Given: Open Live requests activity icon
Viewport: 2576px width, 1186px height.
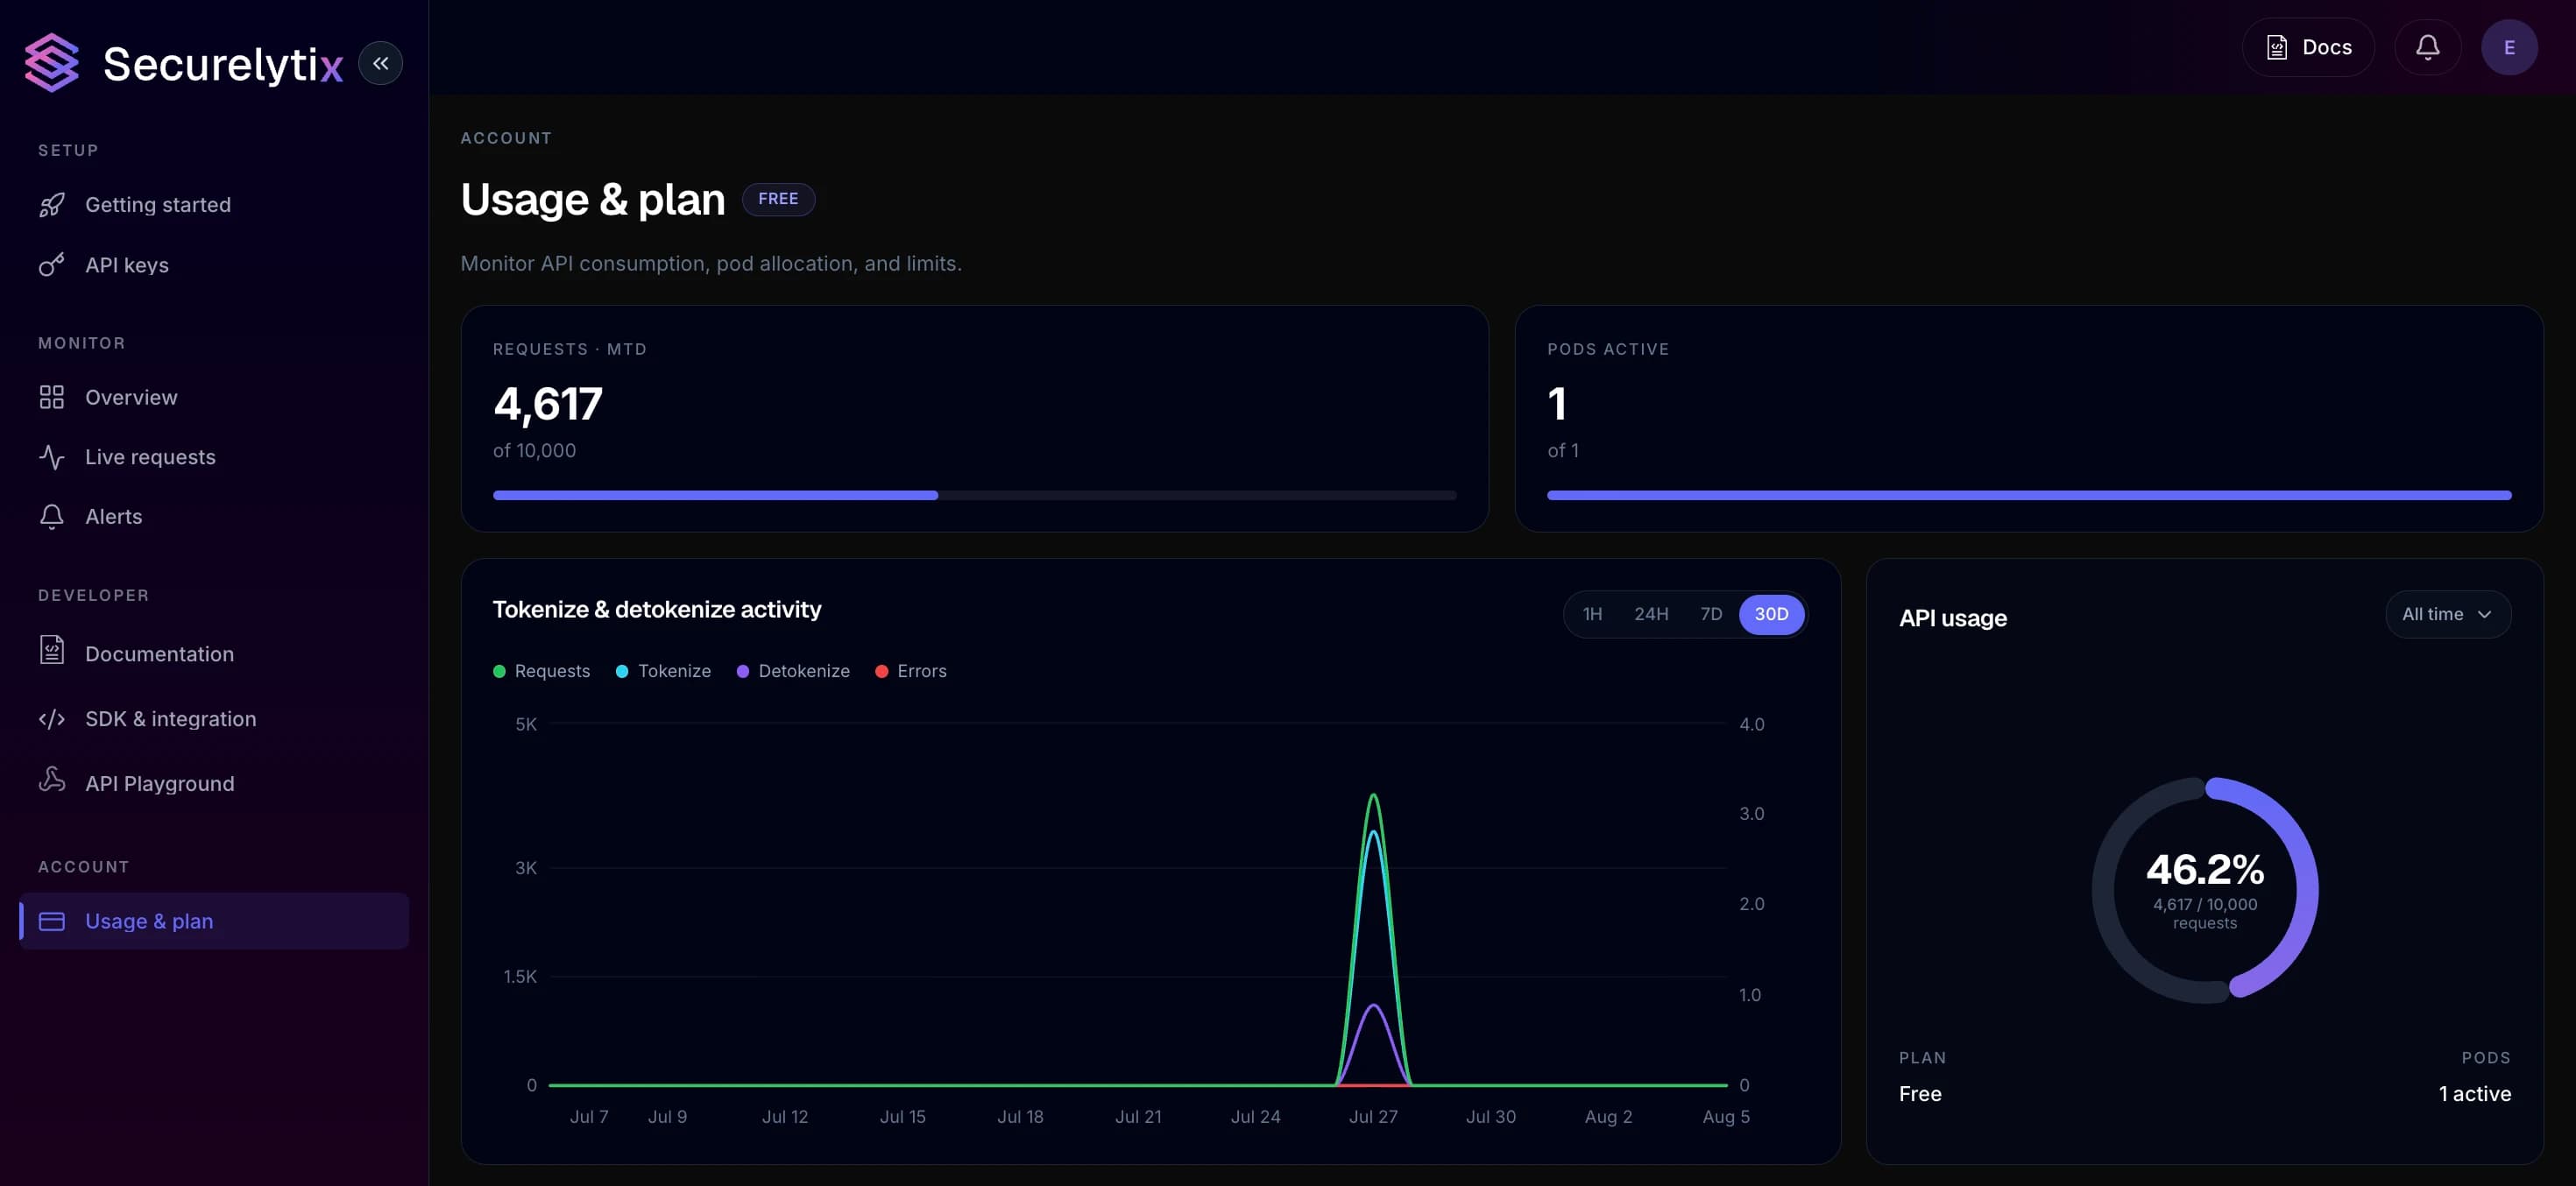Looking at the screenshot, I should tap(51, 457).
